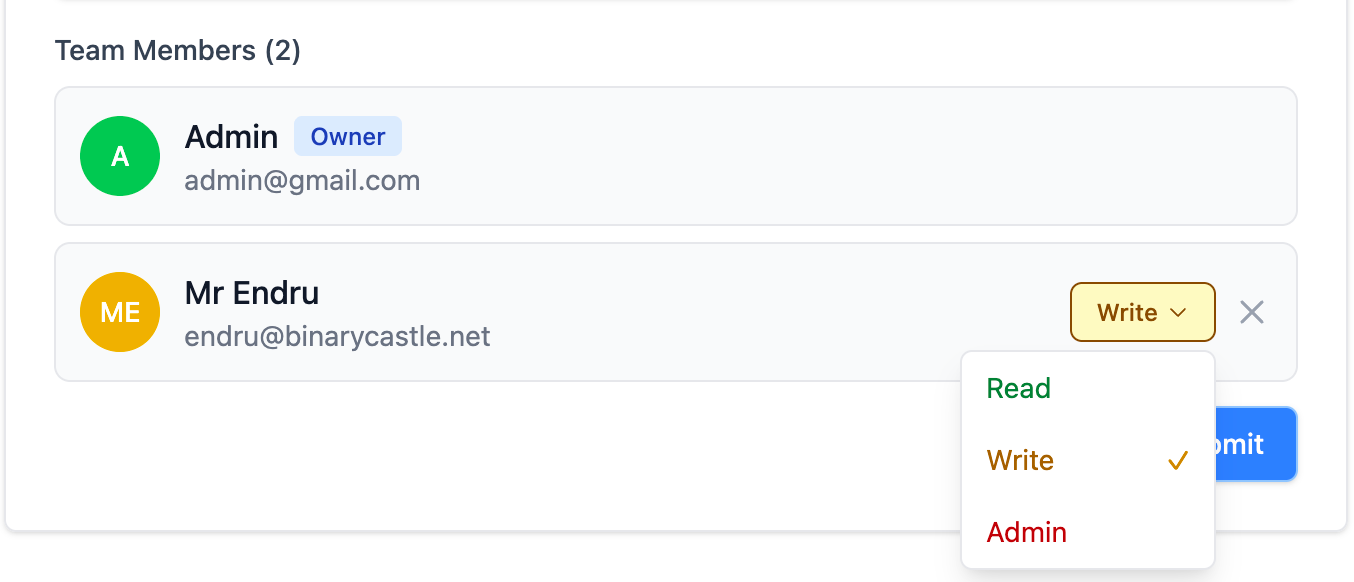Click the green "A" avatar icon
The width and height of the screenshot is (1354, 582).
120,156
